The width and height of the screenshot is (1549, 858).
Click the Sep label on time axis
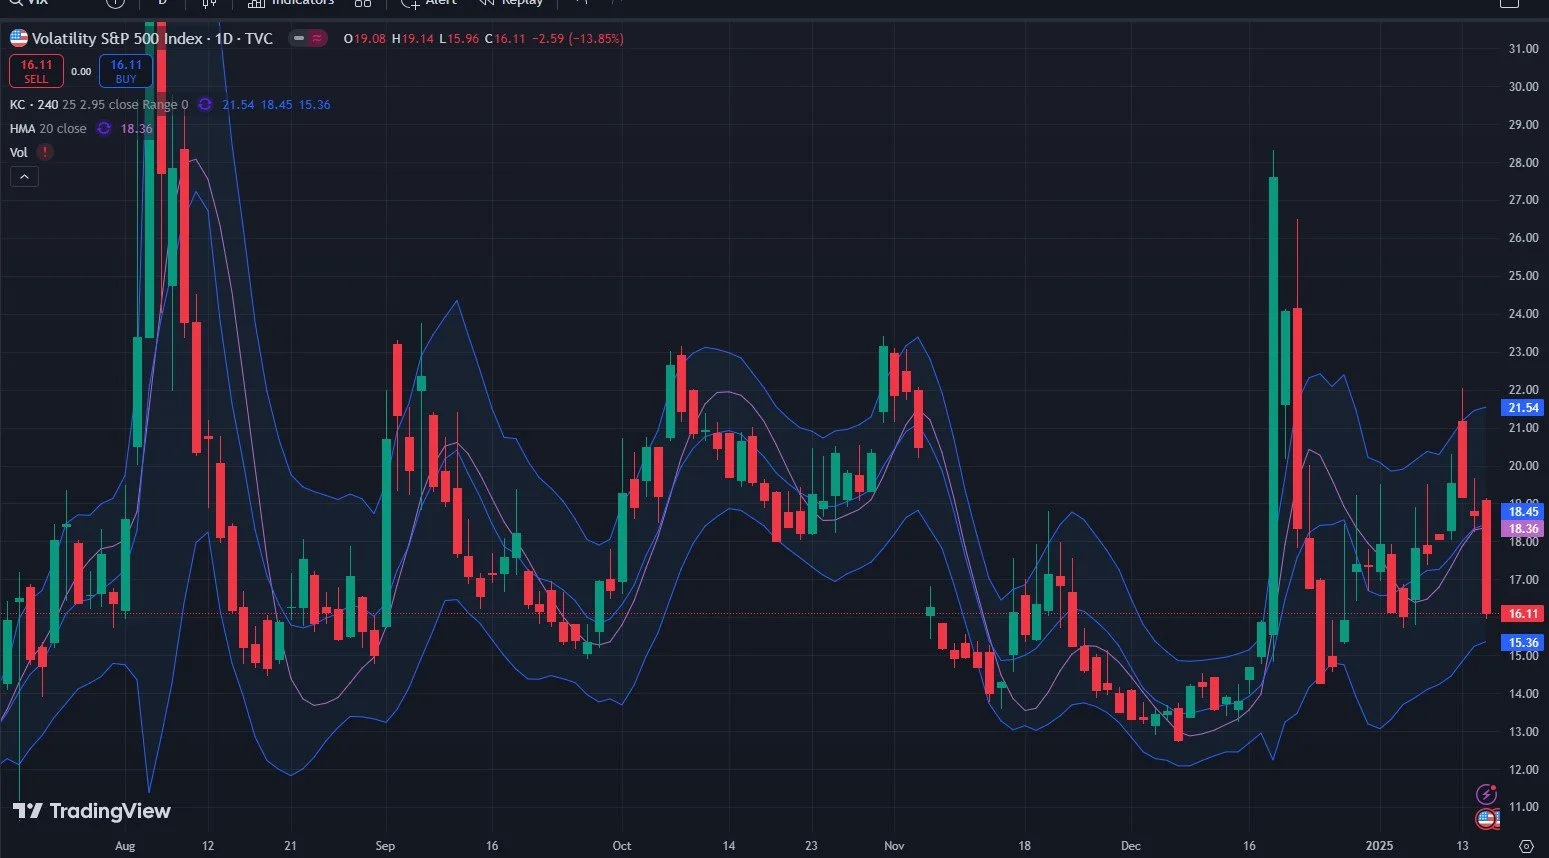tap(385, 846)
